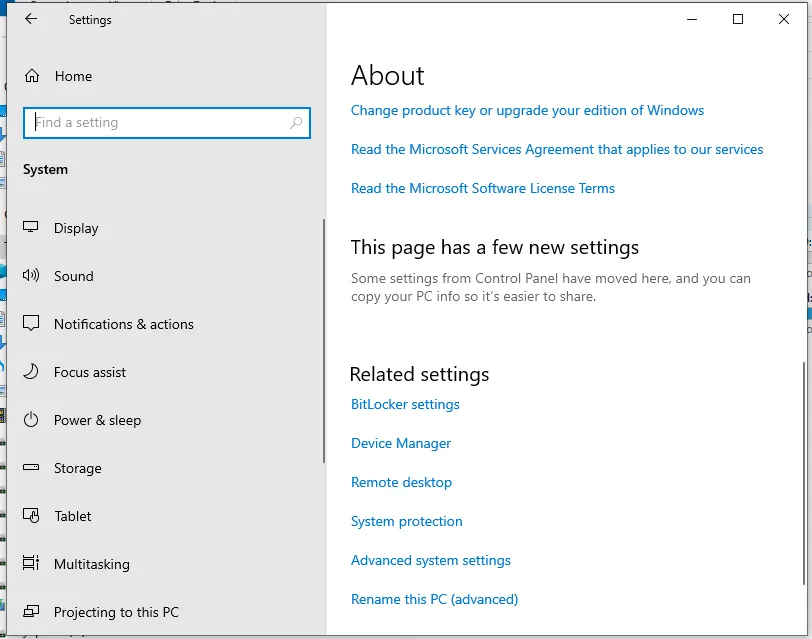812x639 pixels.
Task: Click the Related settings heading
Action: tap(419, 374)
